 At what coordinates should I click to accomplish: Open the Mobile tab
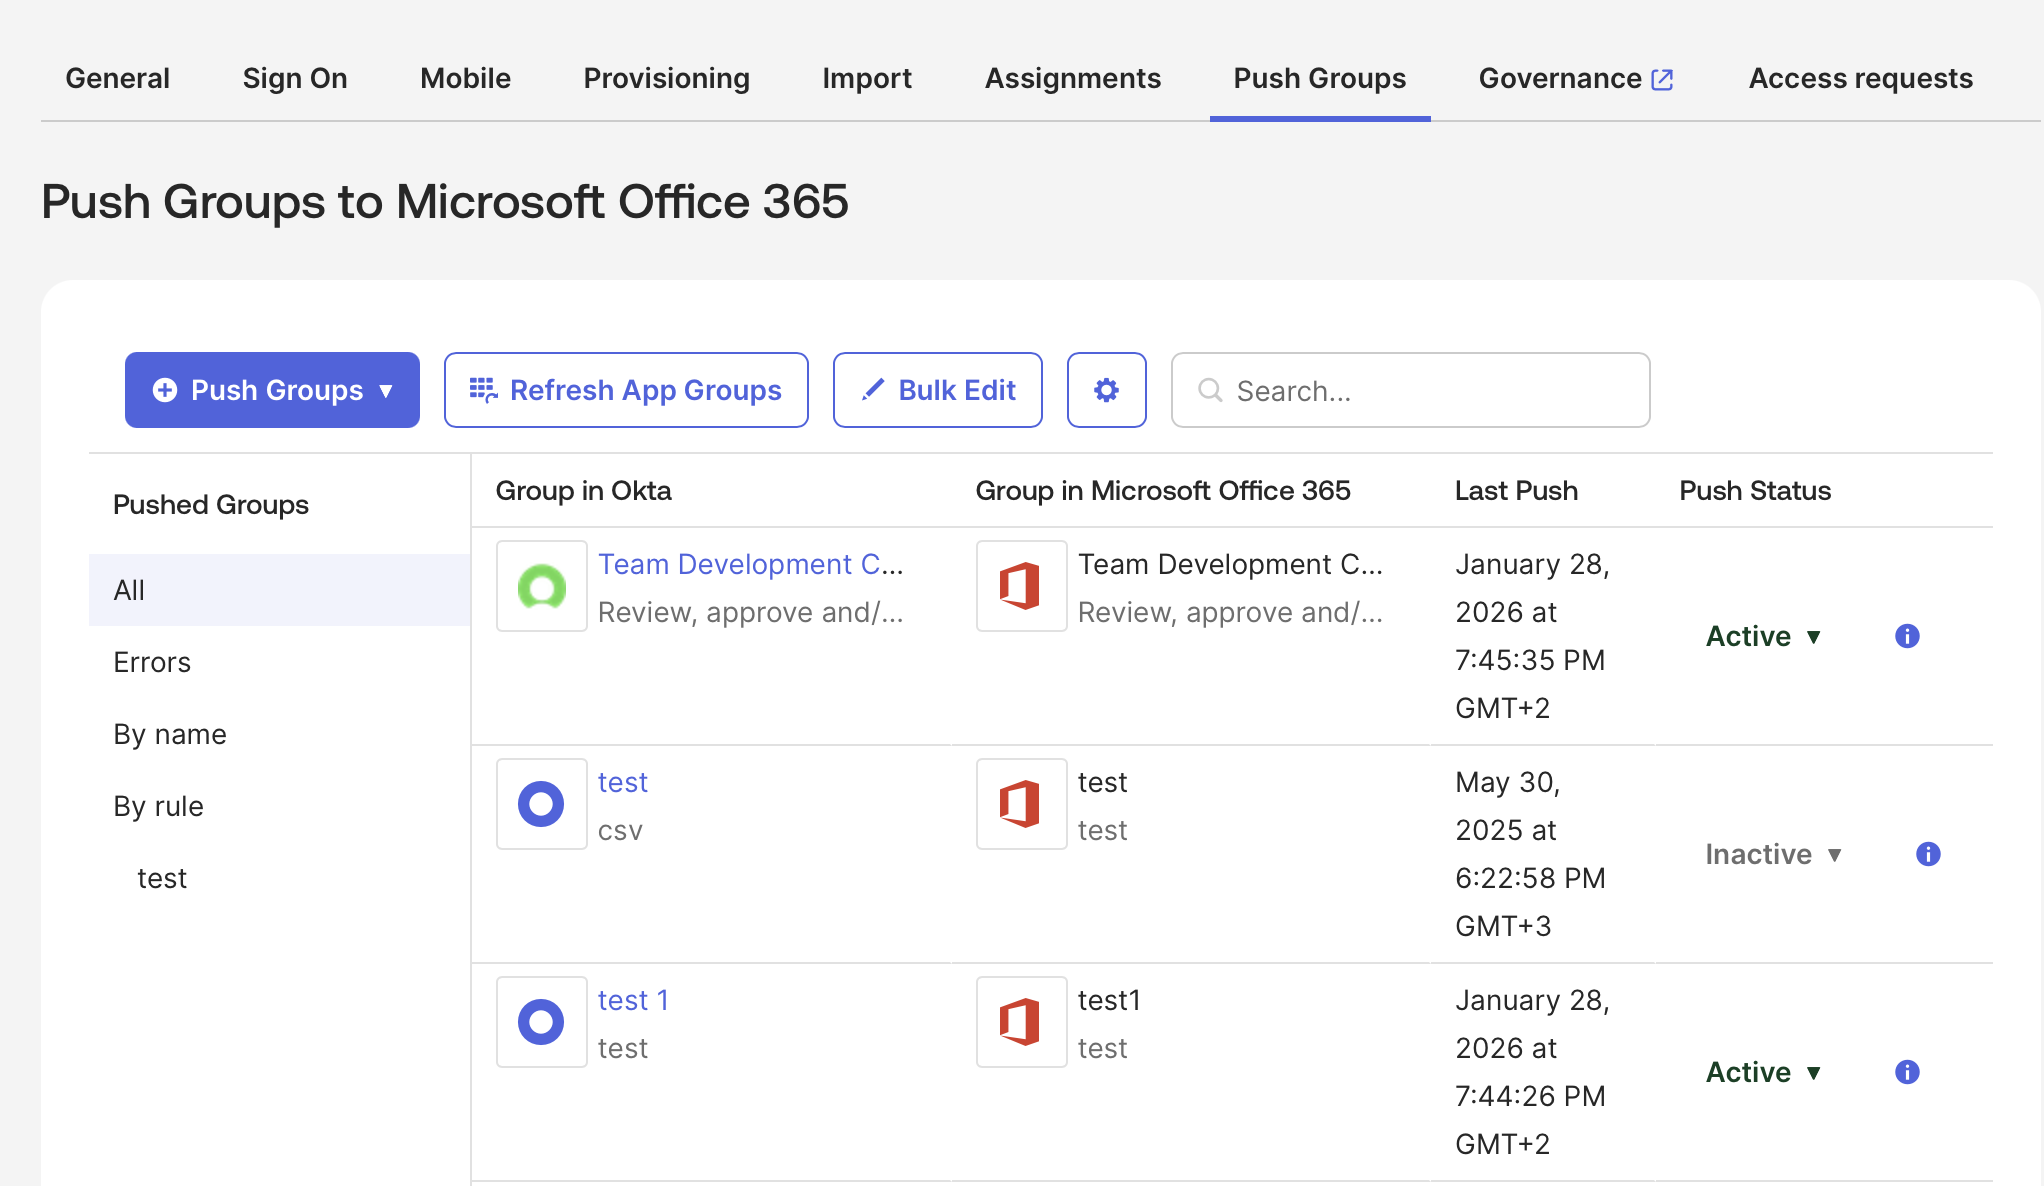point(465,78)
